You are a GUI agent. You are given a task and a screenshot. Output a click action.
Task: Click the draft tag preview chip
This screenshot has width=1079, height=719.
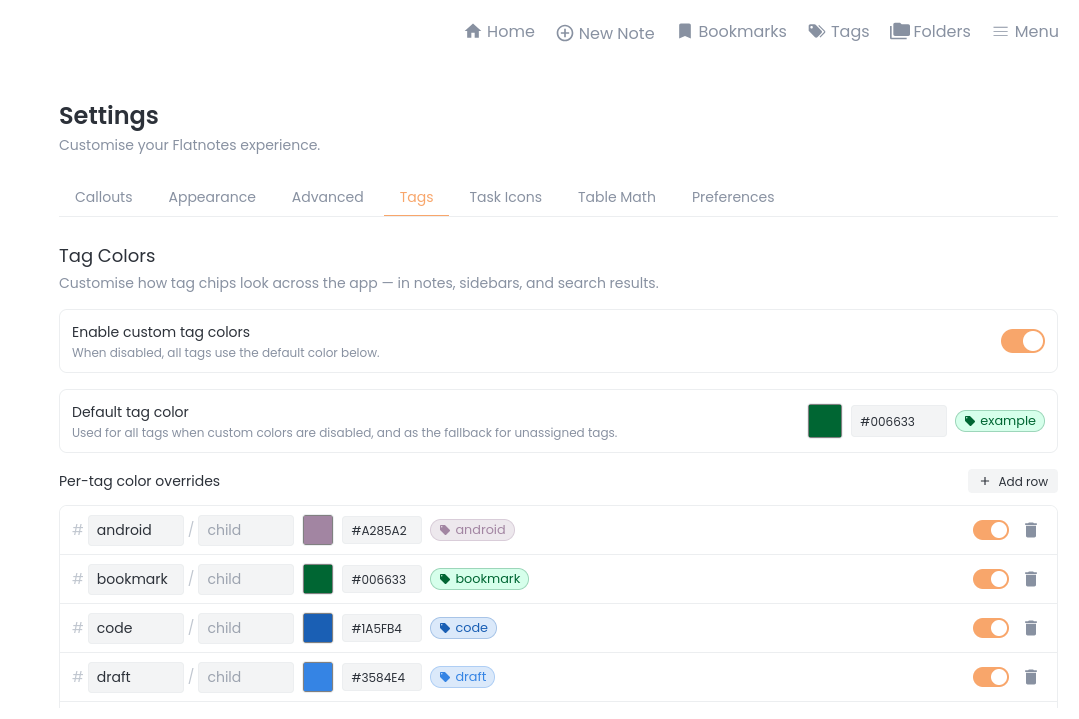point(462,677)
